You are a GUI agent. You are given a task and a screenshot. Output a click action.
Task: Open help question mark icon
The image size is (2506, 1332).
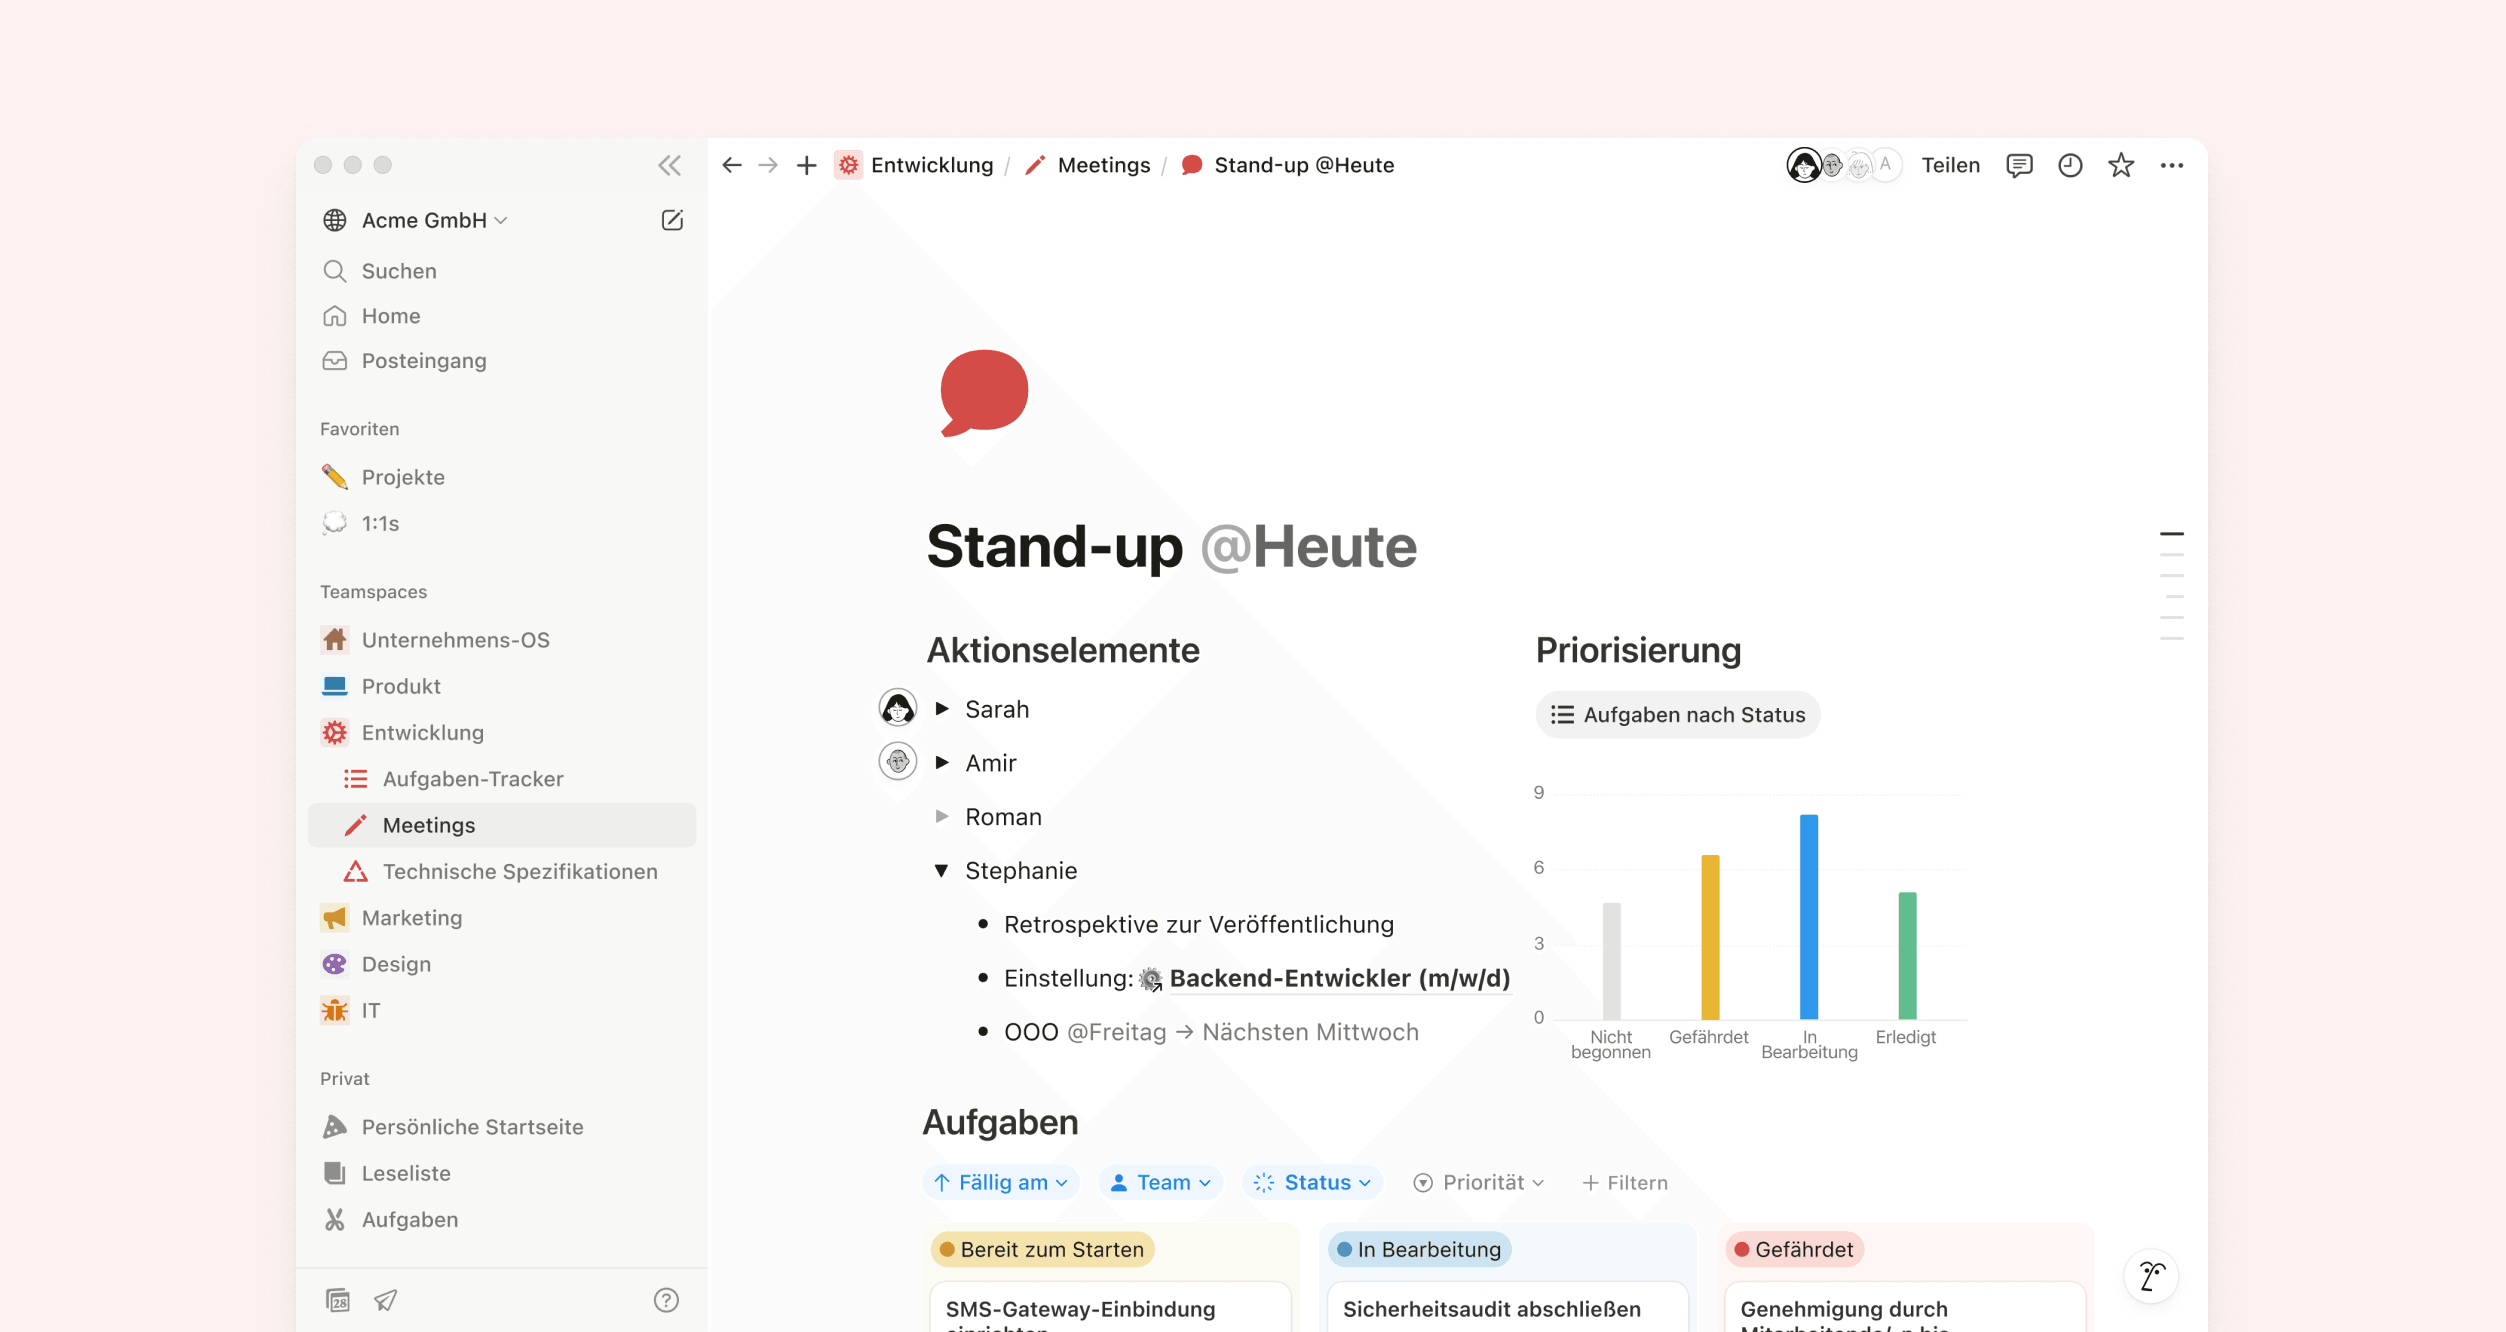click(666, 1300)
